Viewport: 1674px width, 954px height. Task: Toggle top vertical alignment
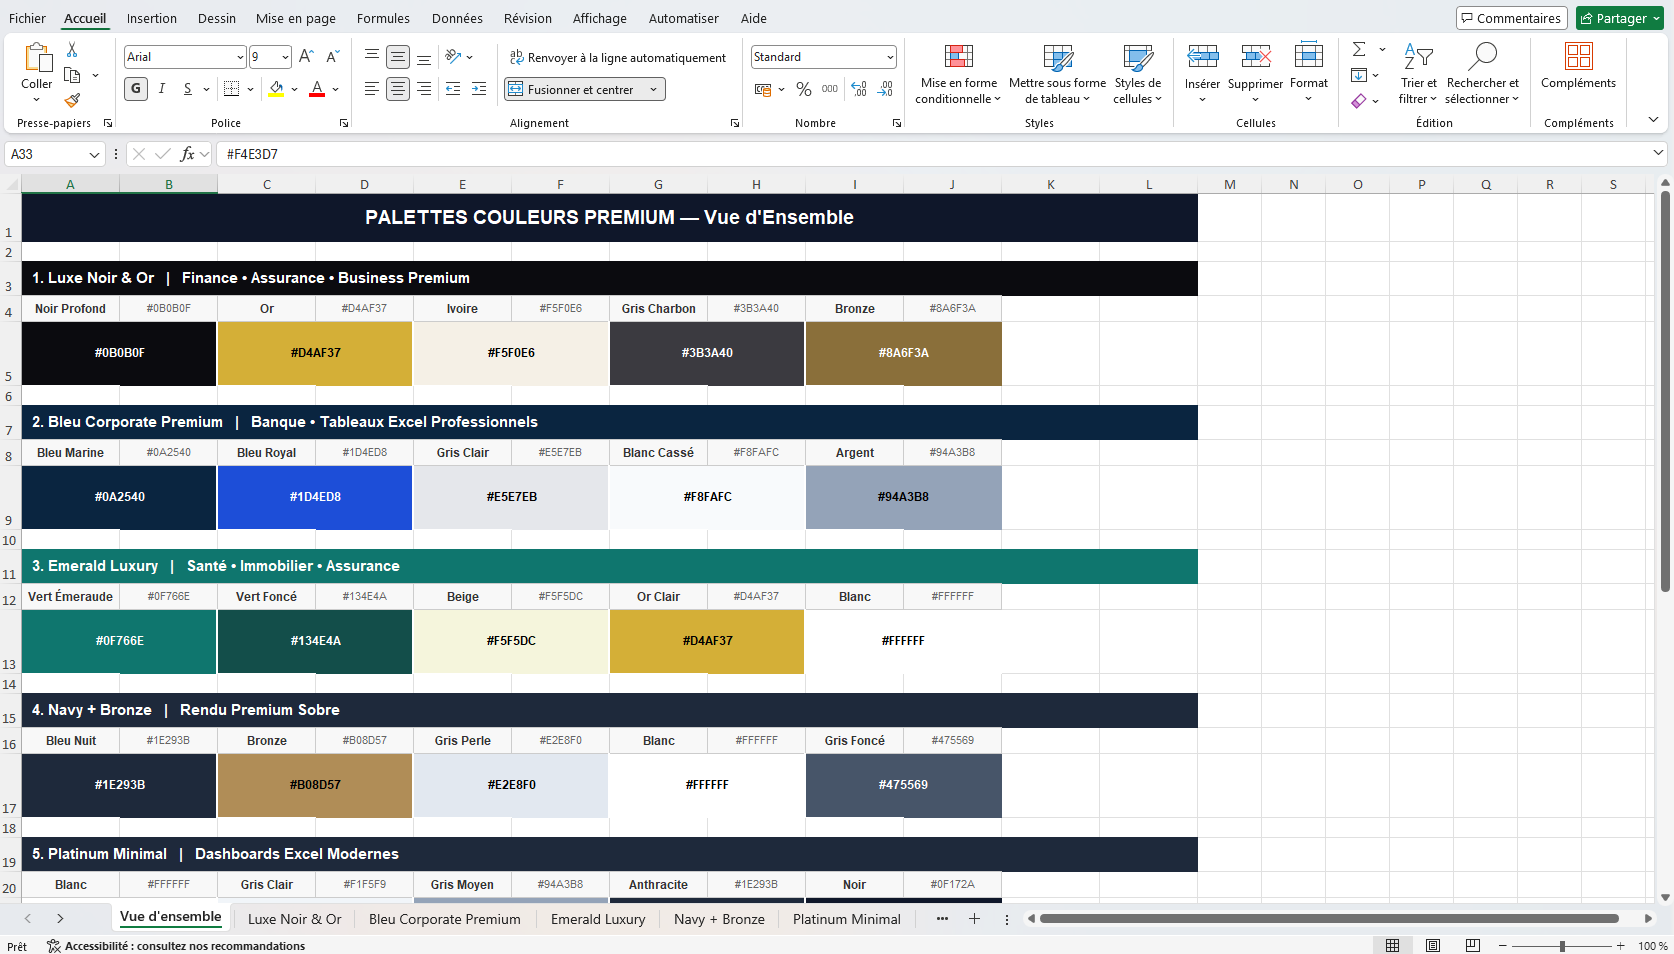click(x=371, y=57)
